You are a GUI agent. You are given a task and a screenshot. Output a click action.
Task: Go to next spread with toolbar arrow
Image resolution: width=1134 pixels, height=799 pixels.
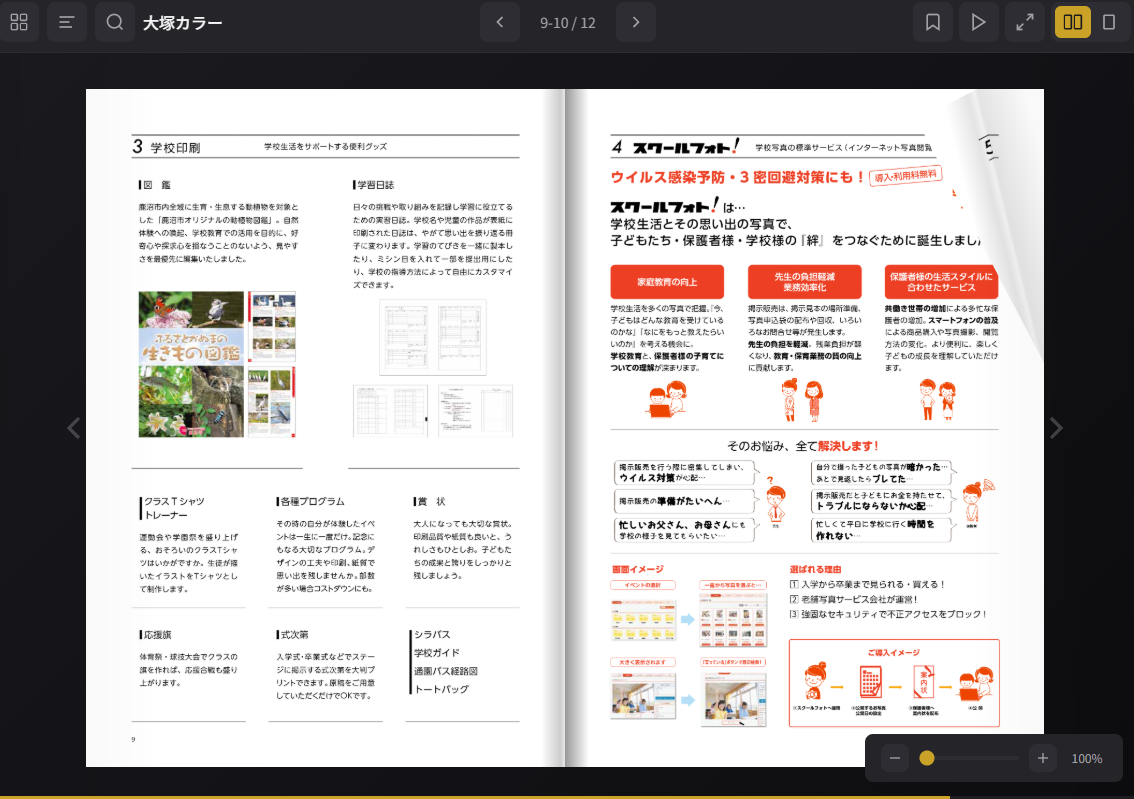click(635, 21)
